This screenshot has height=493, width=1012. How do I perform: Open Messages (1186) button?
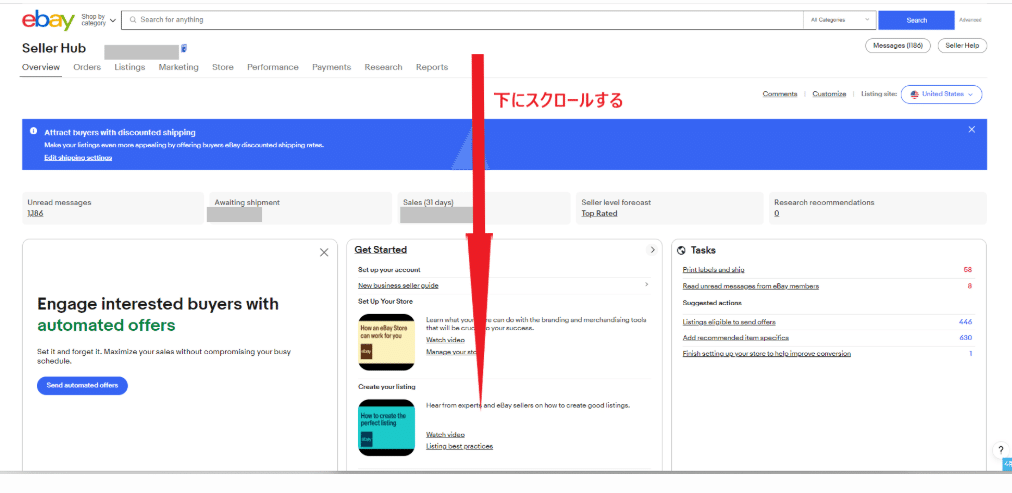tap(898, 46)
